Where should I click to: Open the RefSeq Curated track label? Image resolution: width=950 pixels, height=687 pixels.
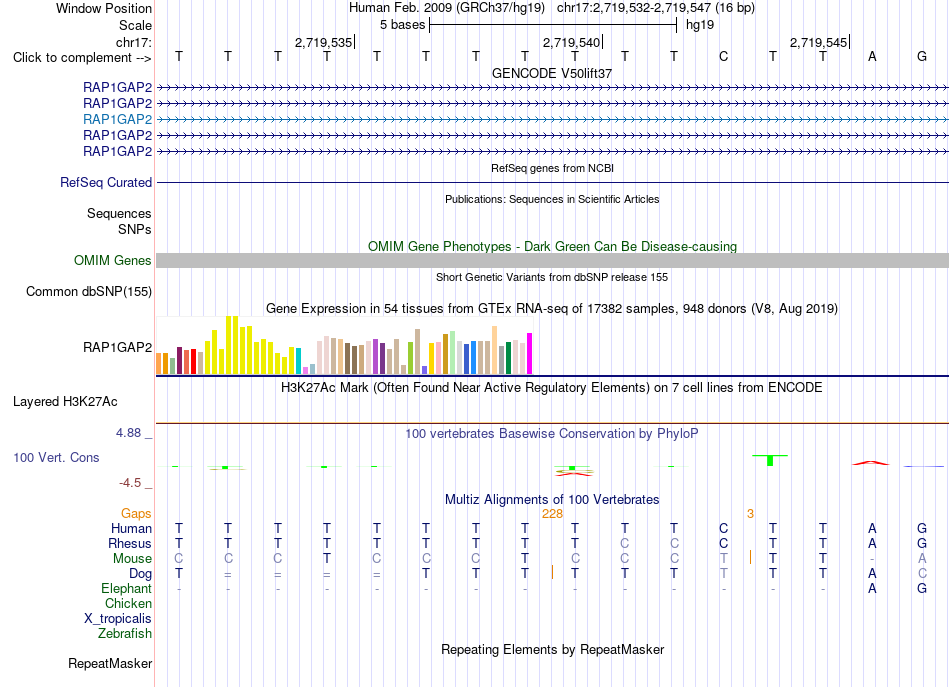(106, 182)
